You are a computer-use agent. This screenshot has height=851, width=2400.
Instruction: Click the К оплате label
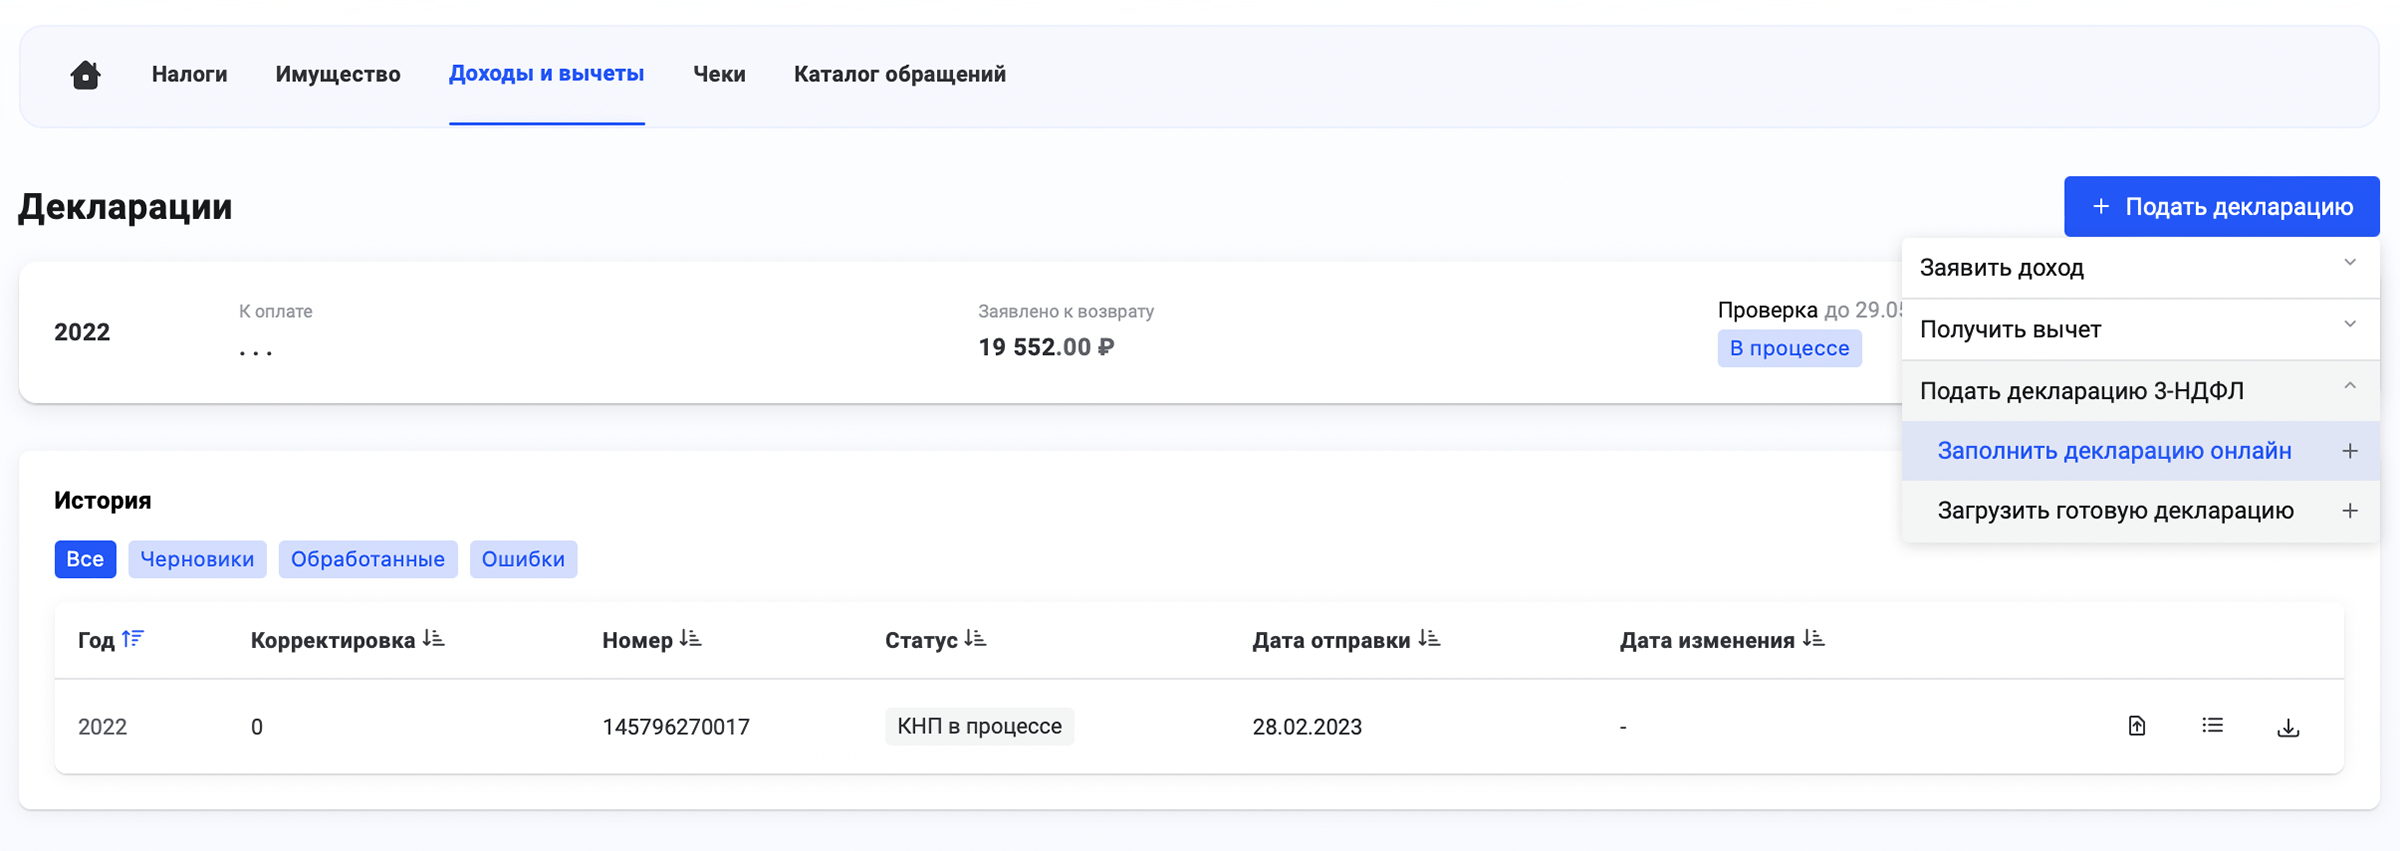pyautogui.click(x=276, y=311)
